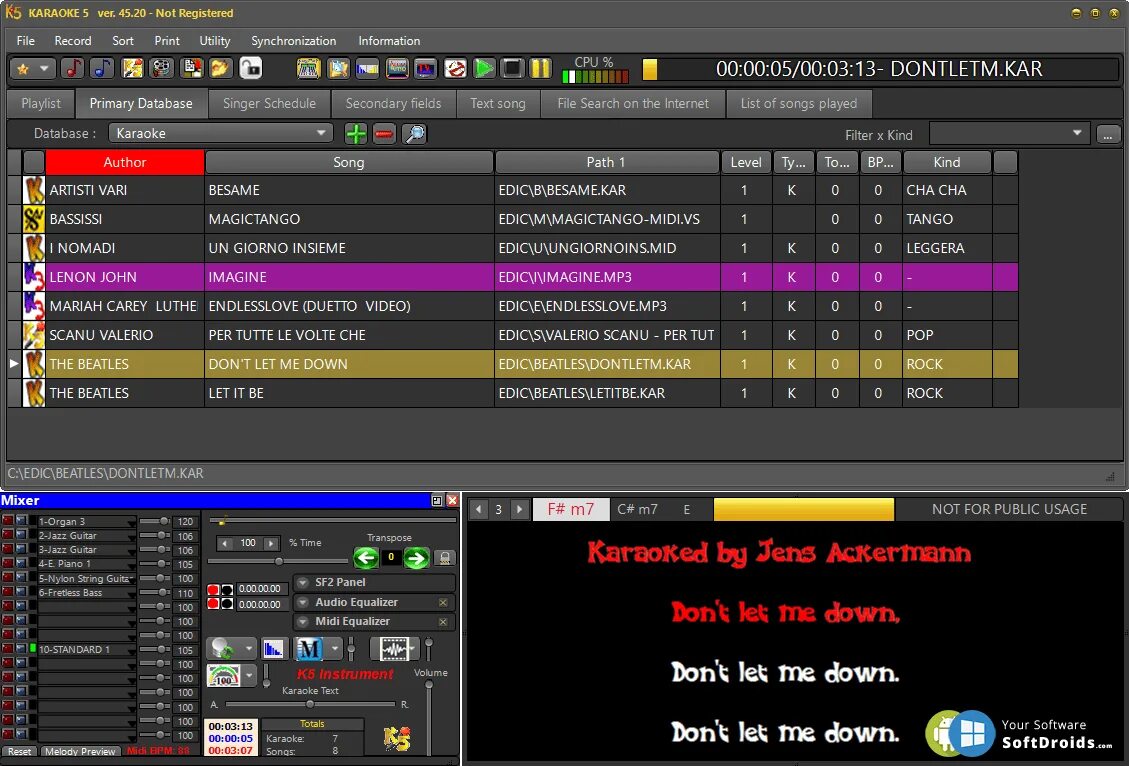Open the Database Karaoke dropdown
Image resolution: width=1129 pixels, height=766 pixels.
click(x=320, y=133)
